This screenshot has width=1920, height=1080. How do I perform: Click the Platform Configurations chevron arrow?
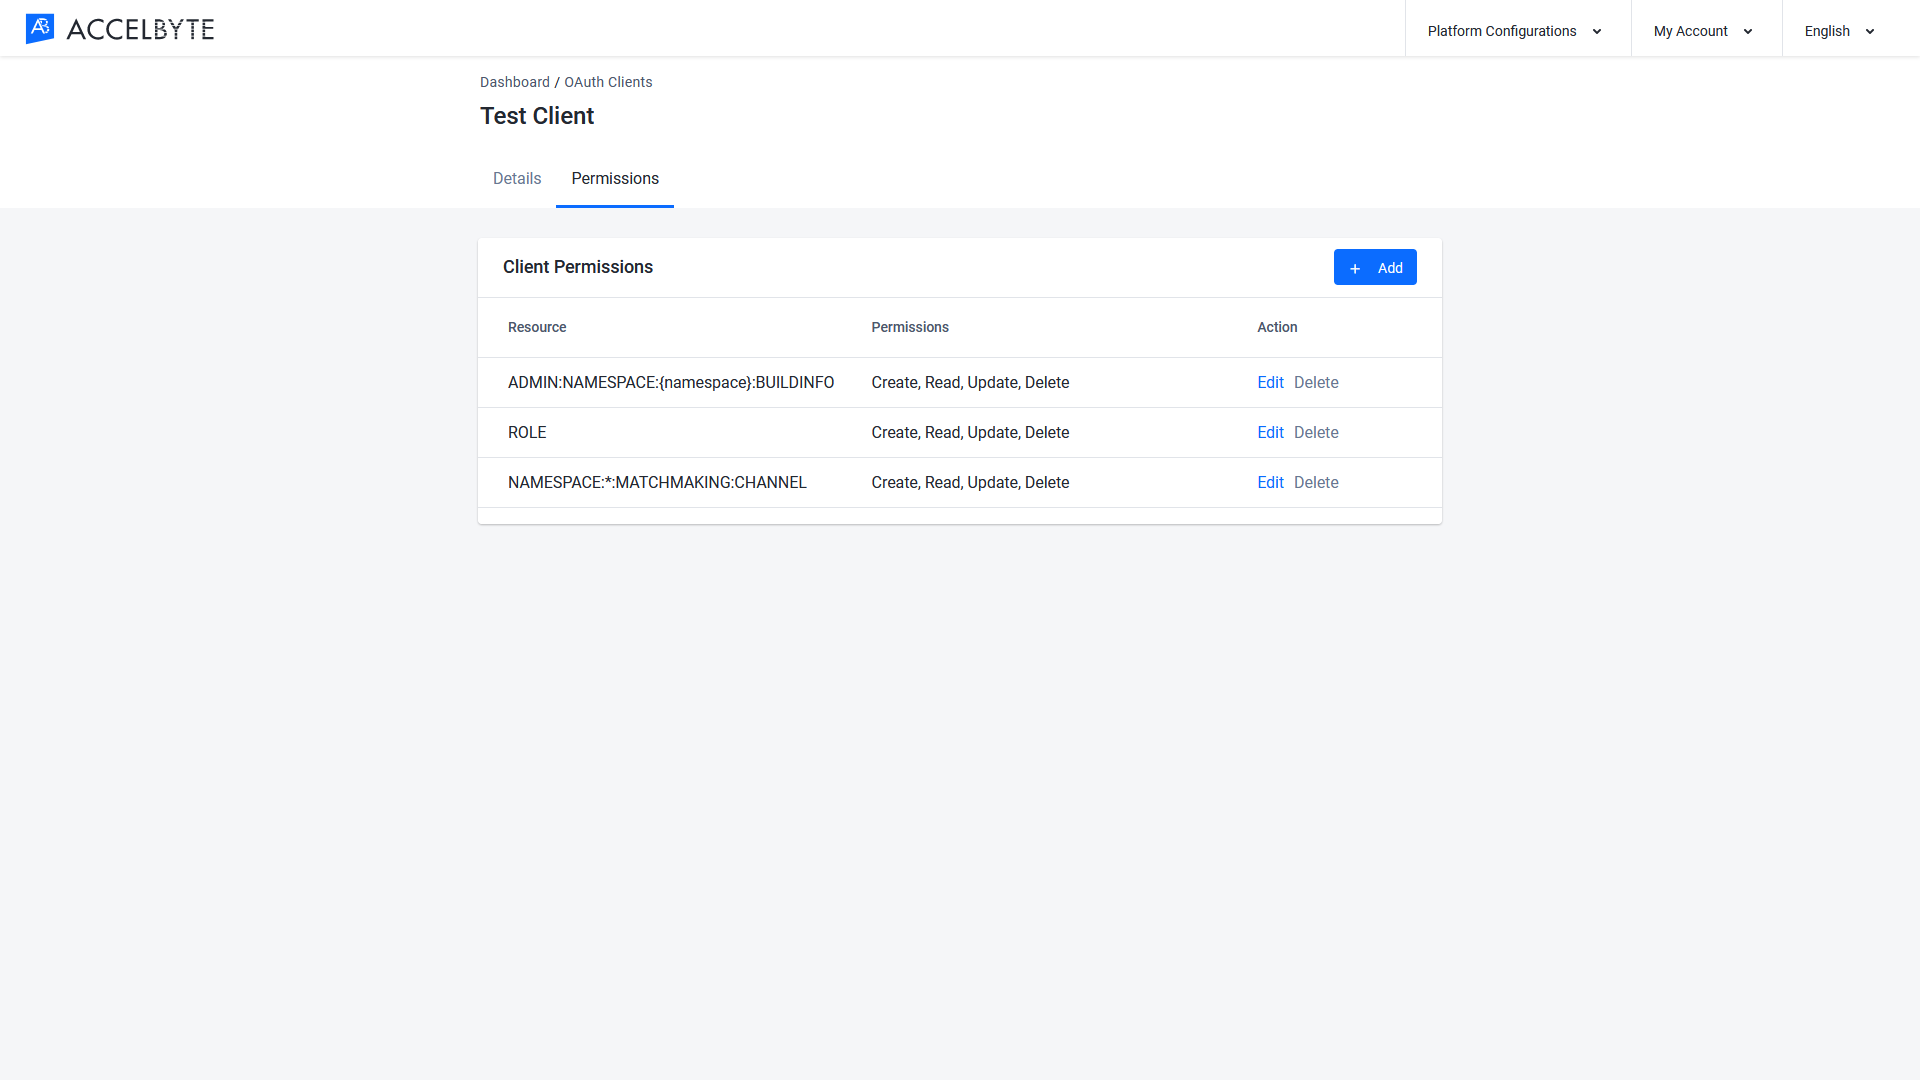point(1597,32)
